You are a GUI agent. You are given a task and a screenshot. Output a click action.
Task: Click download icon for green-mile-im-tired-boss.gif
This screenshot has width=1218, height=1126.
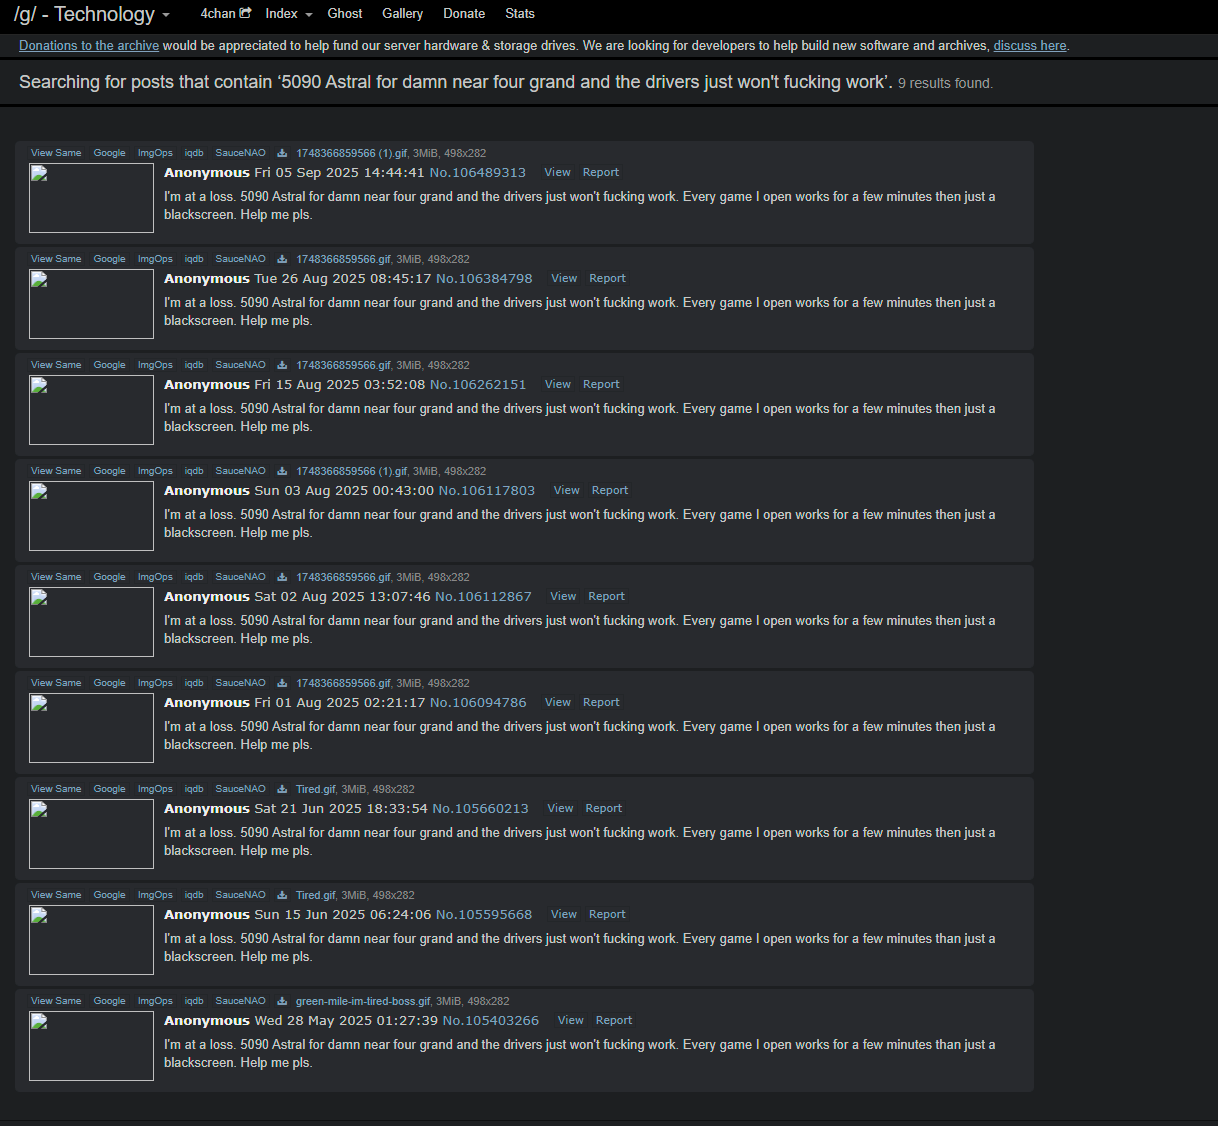(x=282, y=1001)
